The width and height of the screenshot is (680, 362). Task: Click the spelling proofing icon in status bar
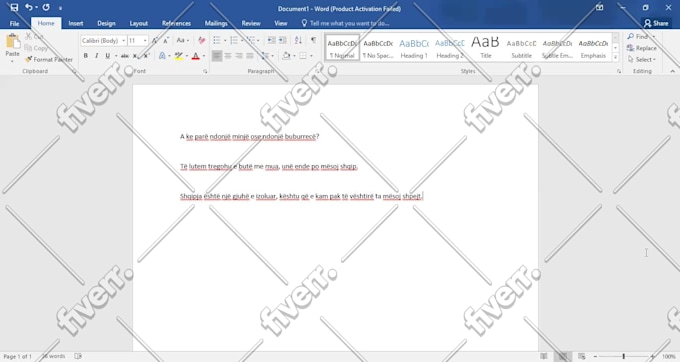(78, 356)
